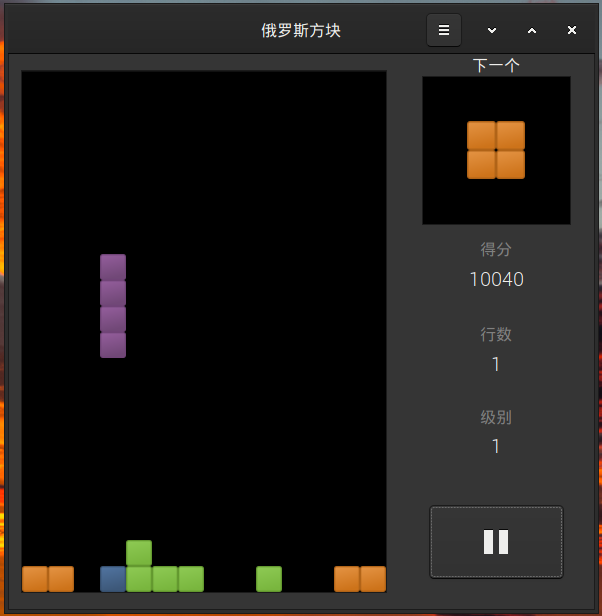Viewport: 602px width, 616px height.
Task: Close the 俄罗斯方块 window
Action: [x=572, y=30]
